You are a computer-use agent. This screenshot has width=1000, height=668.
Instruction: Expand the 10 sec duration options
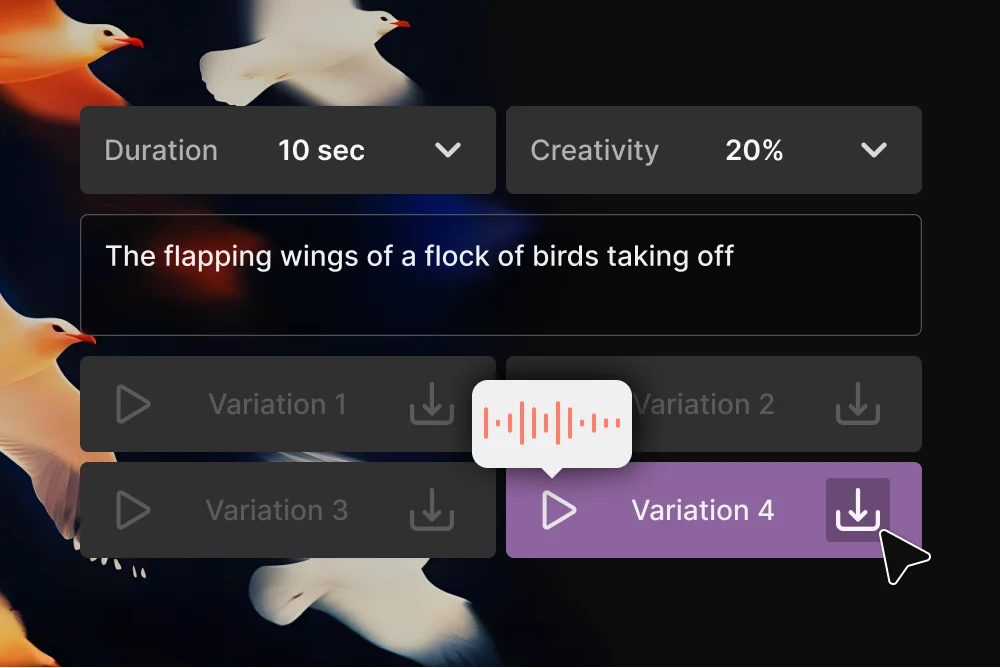coord(447,150)
